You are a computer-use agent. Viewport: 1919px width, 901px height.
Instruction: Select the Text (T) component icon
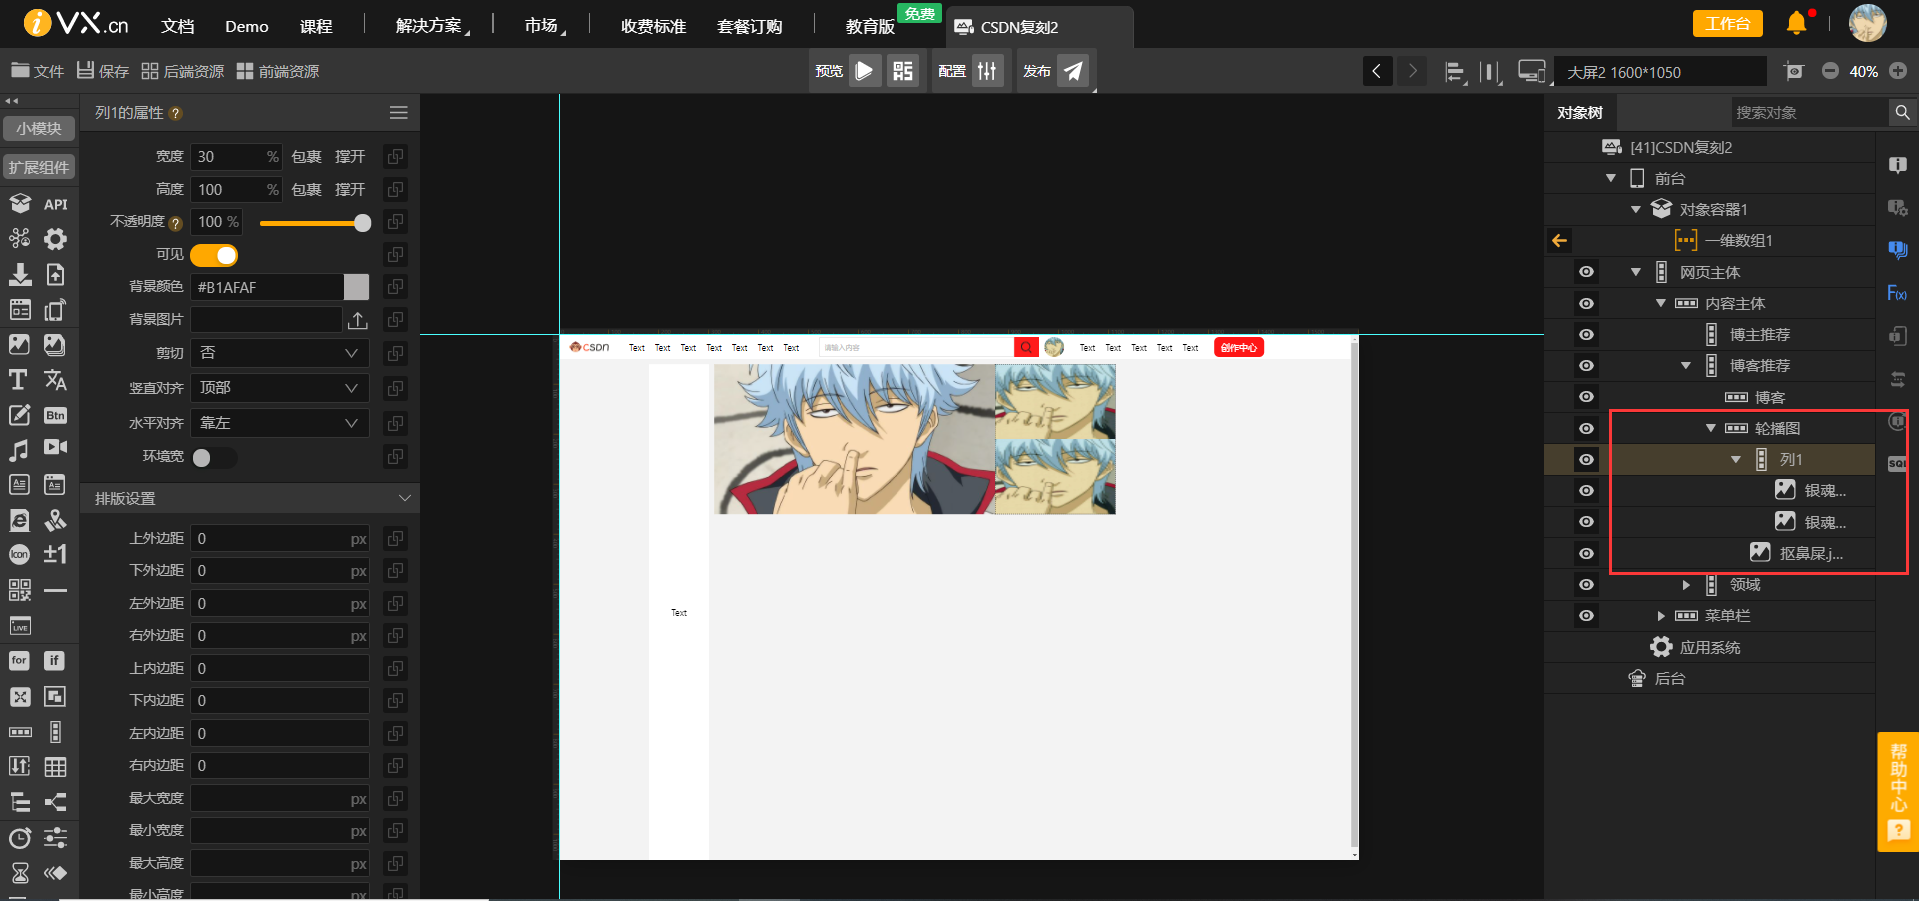click(x=19, y=380)
